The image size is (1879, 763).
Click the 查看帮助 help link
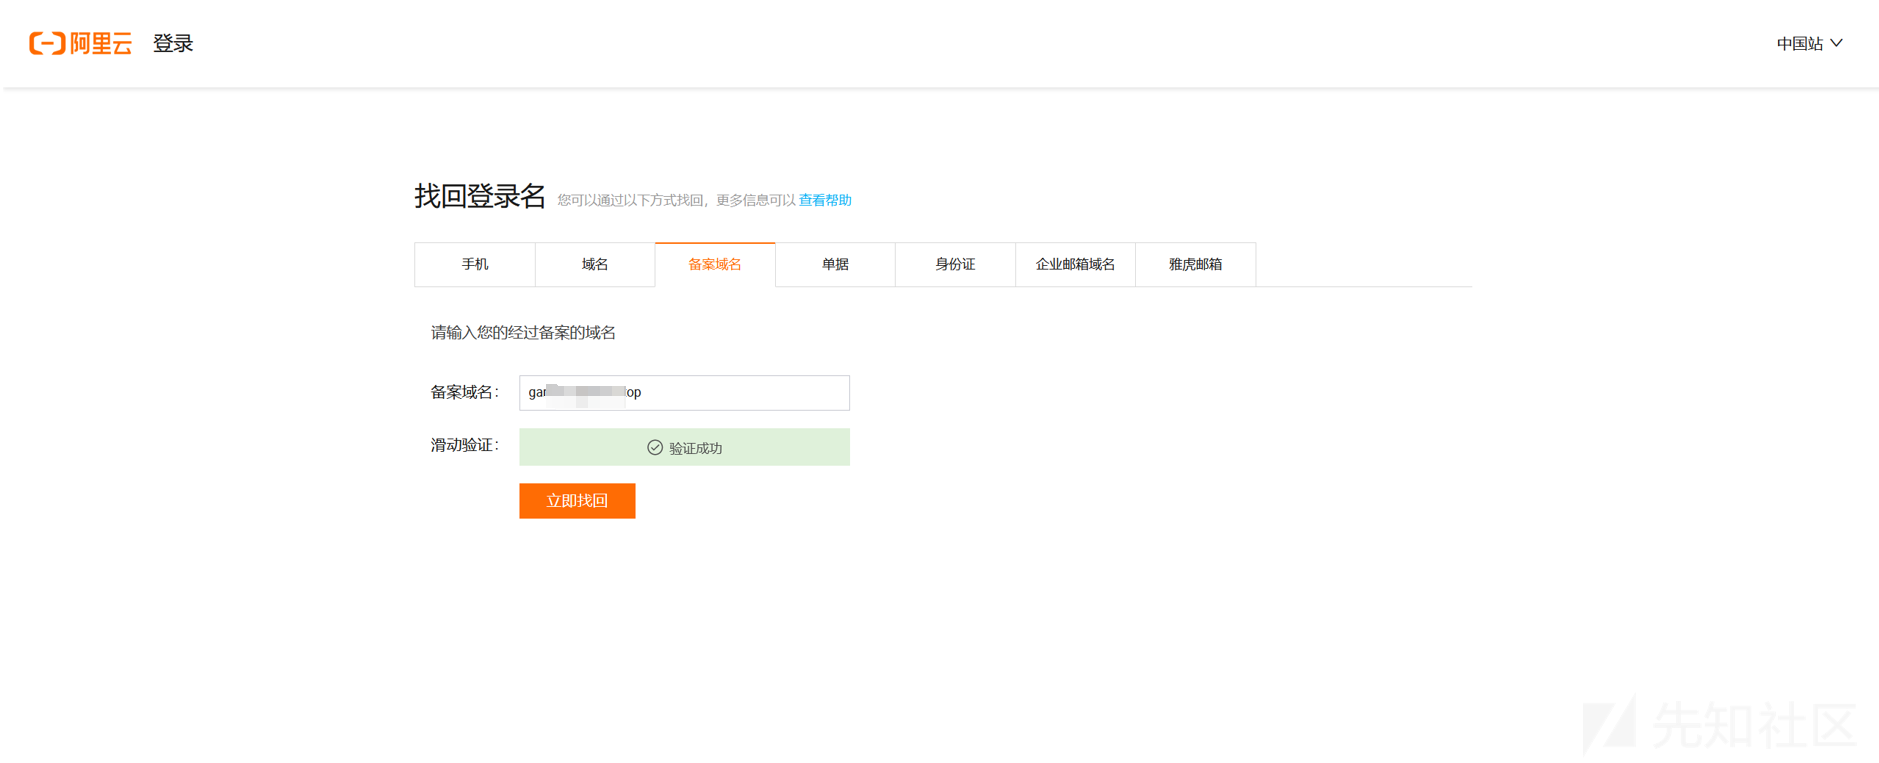coord(825,200)
